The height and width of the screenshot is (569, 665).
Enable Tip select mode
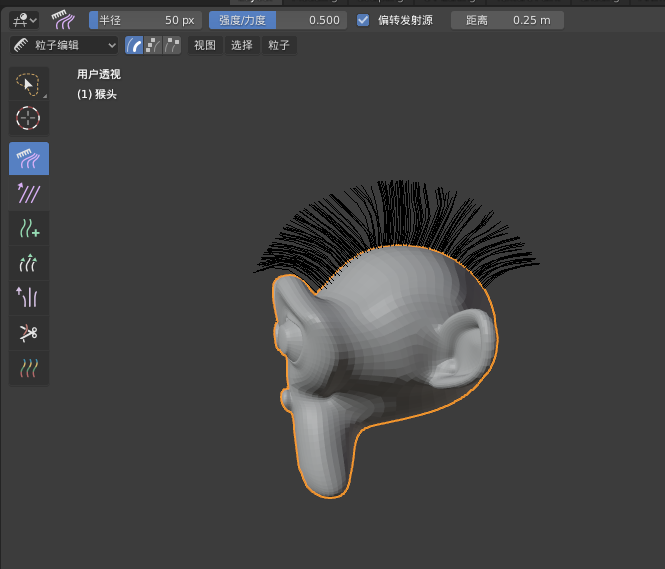[x=172, y=45]
